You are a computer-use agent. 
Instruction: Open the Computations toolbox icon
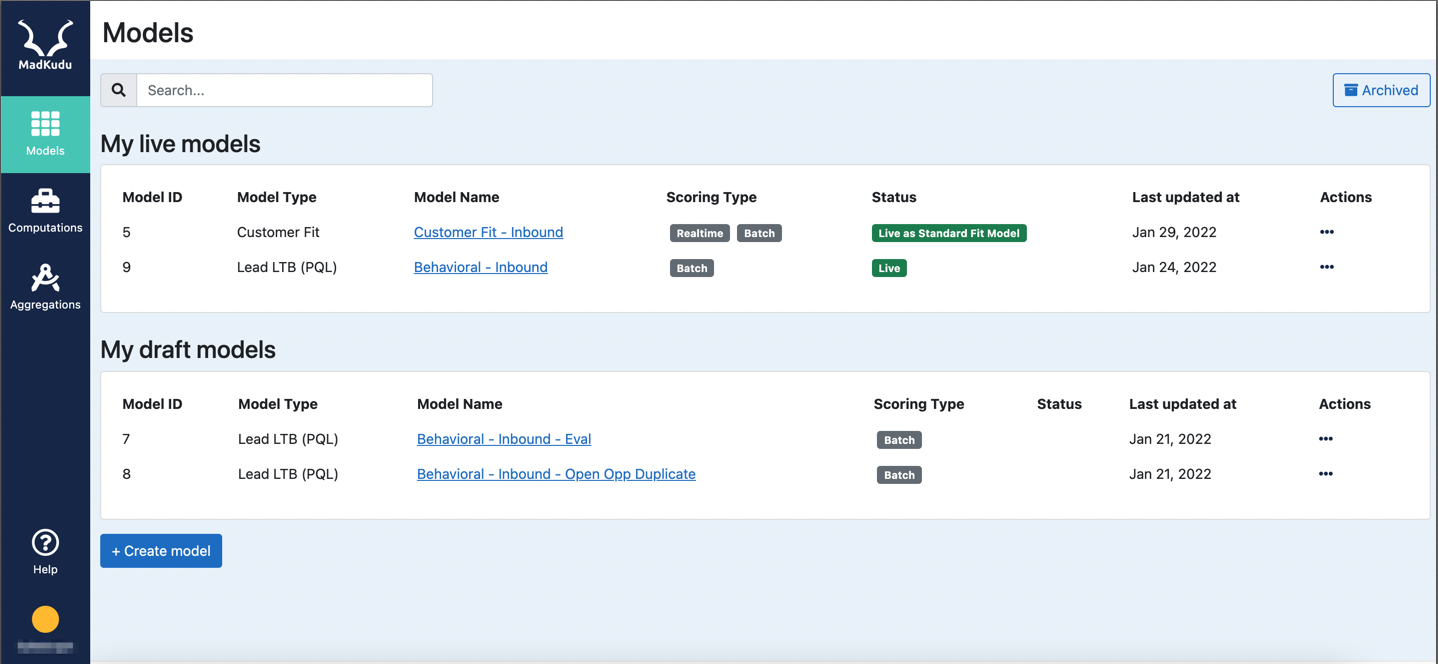45,201
